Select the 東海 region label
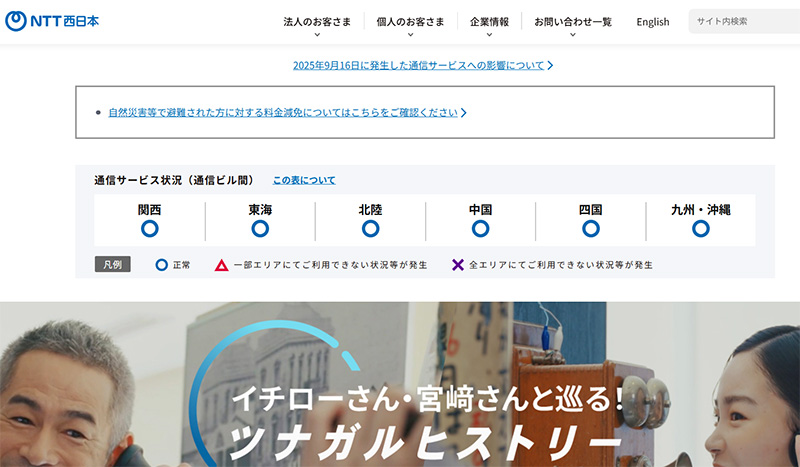800x467 pixels. tap(260, 210)
